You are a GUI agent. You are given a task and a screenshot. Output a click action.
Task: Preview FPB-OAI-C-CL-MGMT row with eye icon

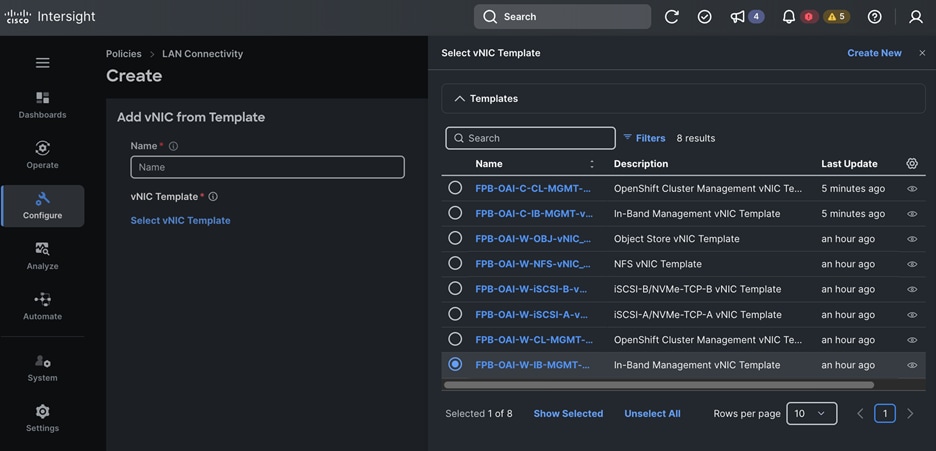pos(912,189)
